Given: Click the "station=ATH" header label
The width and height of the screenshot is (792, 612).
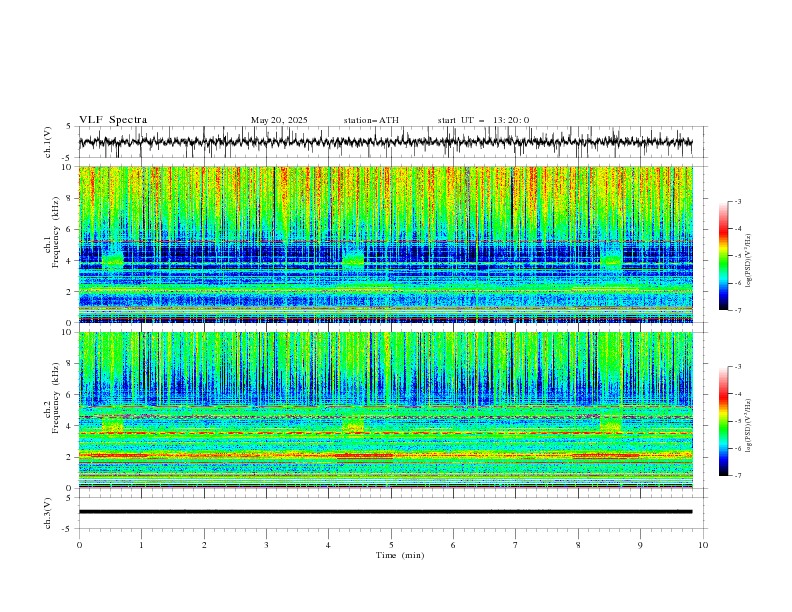Looking at the screenshot, I should coord(371,120).
